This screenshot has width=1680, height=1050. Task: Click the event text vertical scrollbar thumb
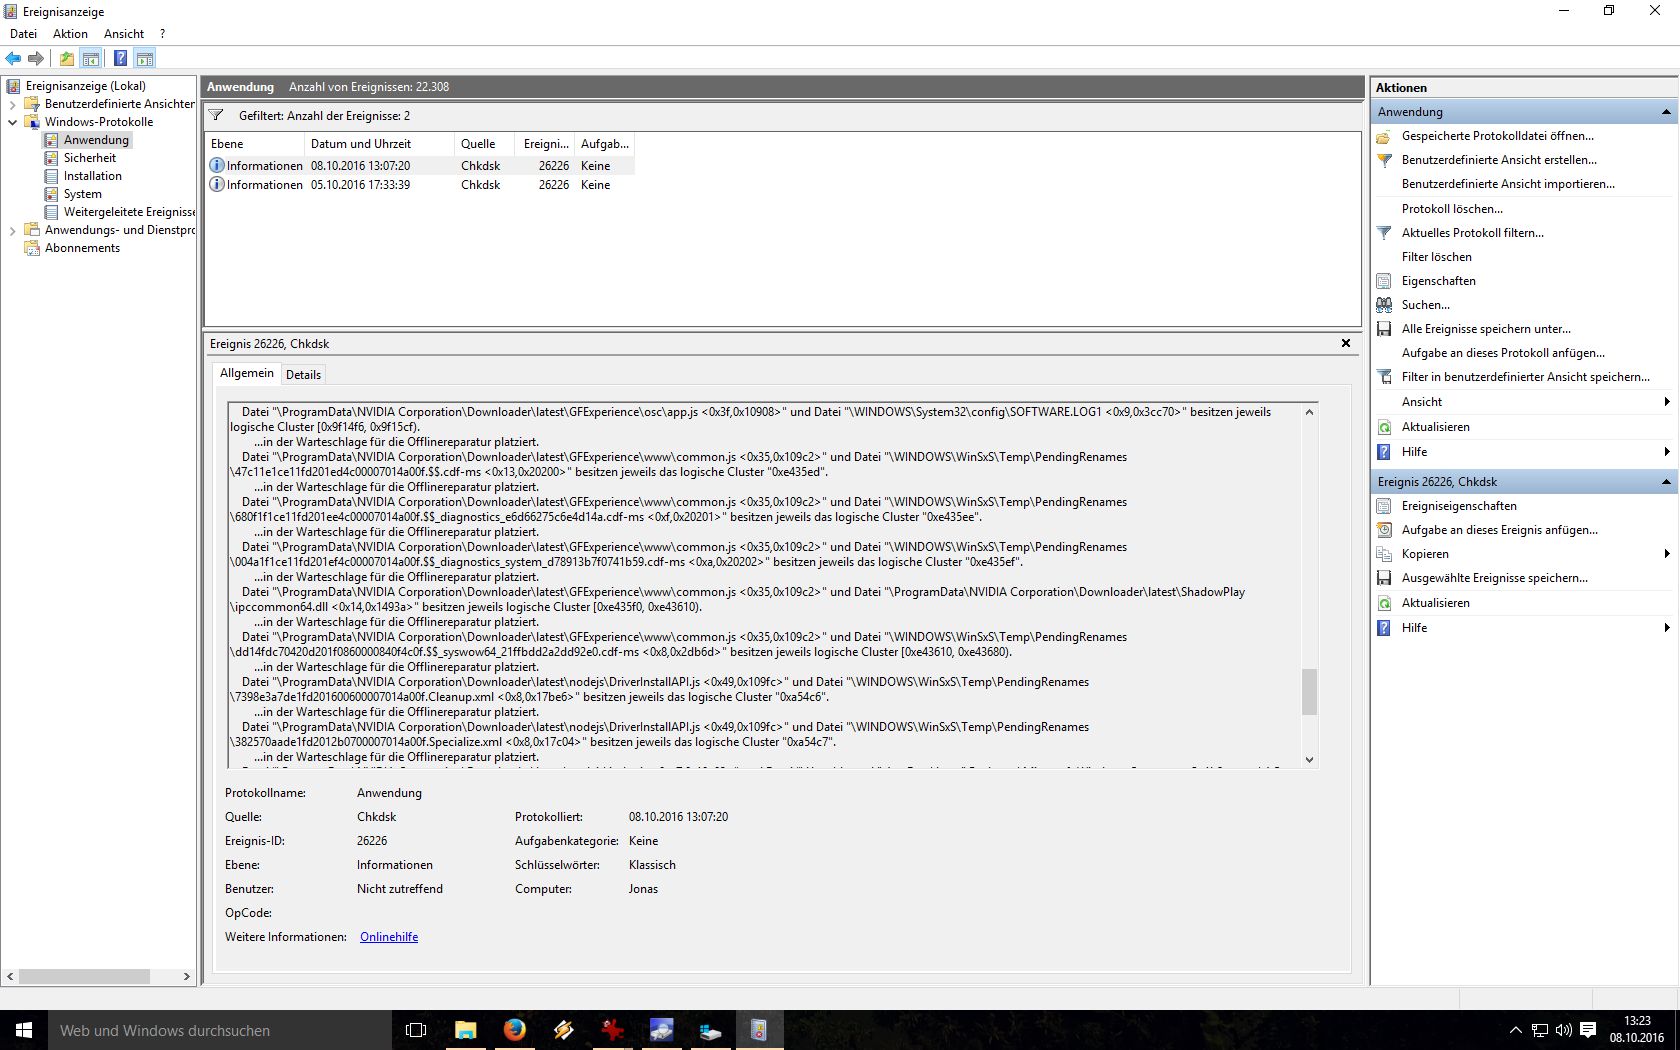tap(1309, 692)
